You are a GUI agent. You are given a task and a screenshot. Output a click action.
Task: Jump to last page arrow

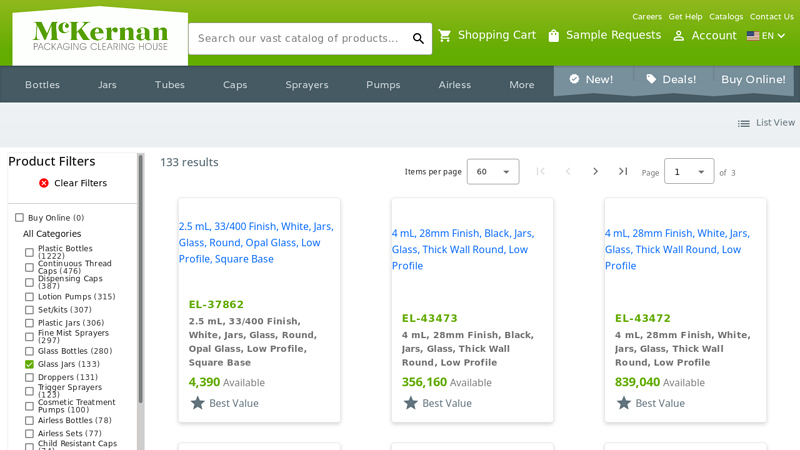pos(623,171)
